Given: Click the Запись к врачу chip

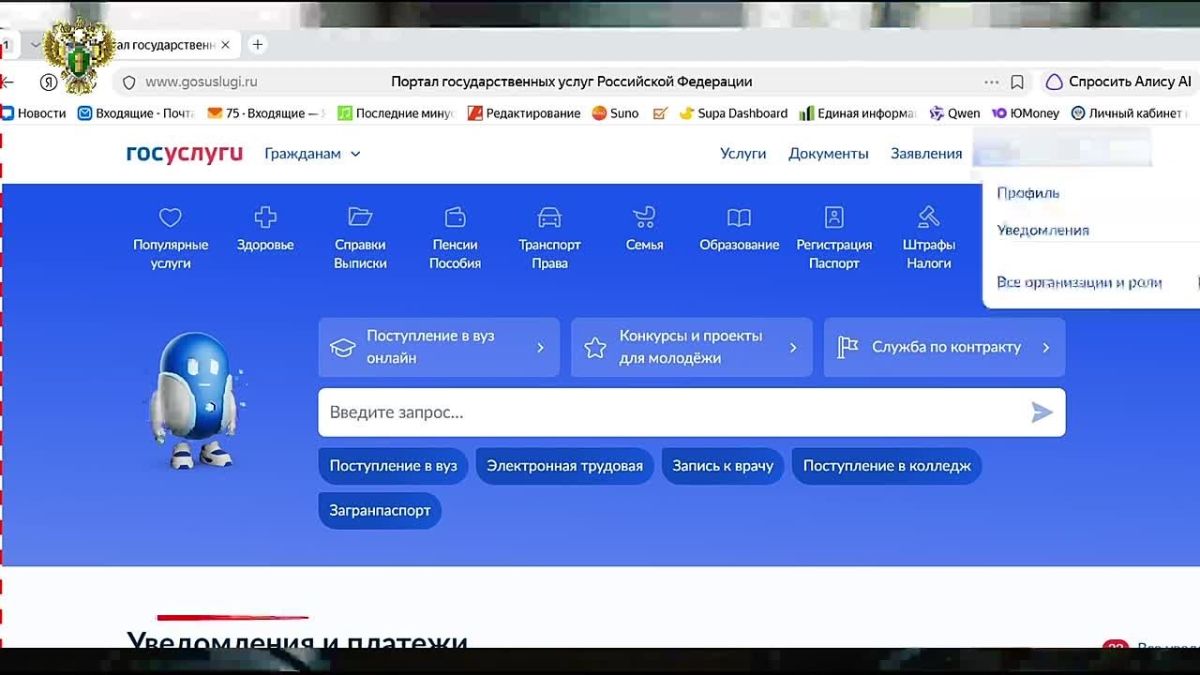Looking at the screenshot, I should (x=723, y=466).
